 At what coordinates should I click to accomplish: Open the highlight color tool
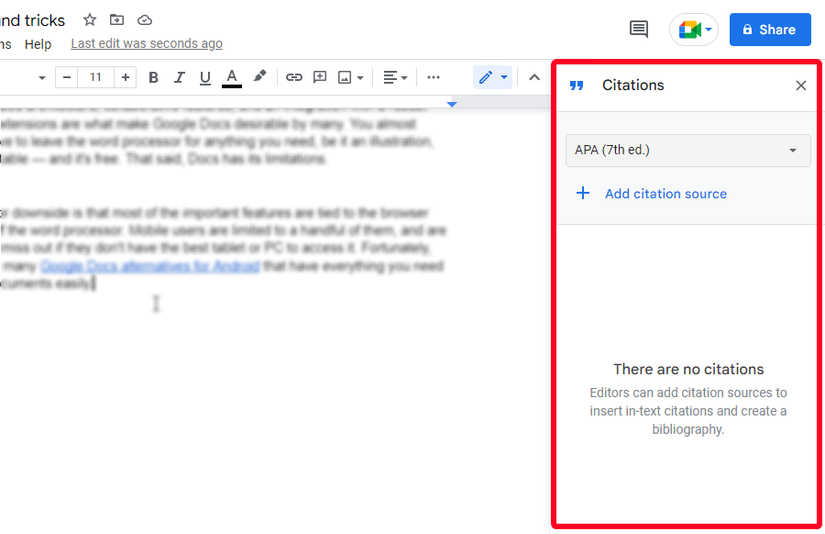(259, 77)
